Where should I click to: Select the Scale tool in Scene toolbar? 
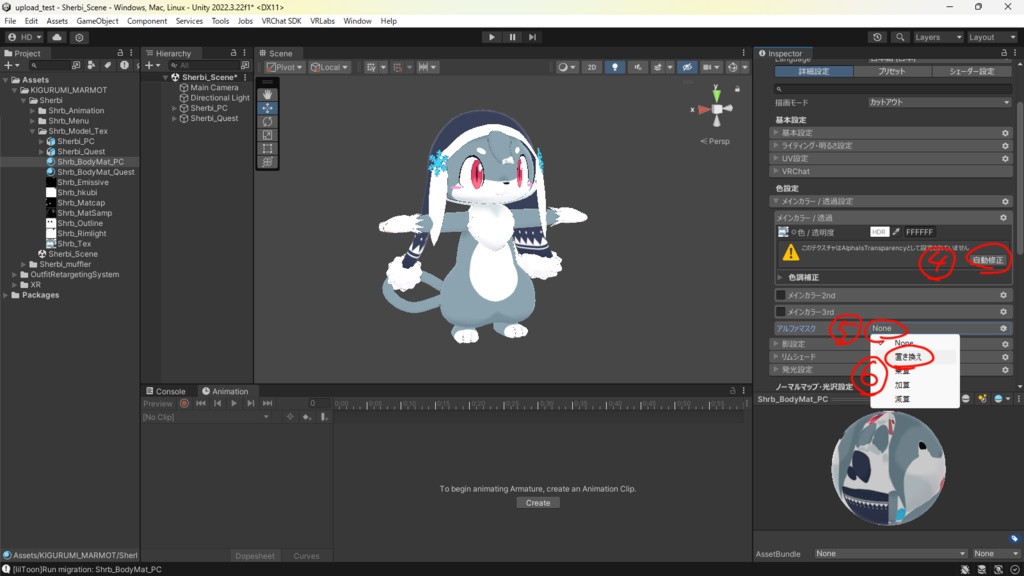pos(267,135)
